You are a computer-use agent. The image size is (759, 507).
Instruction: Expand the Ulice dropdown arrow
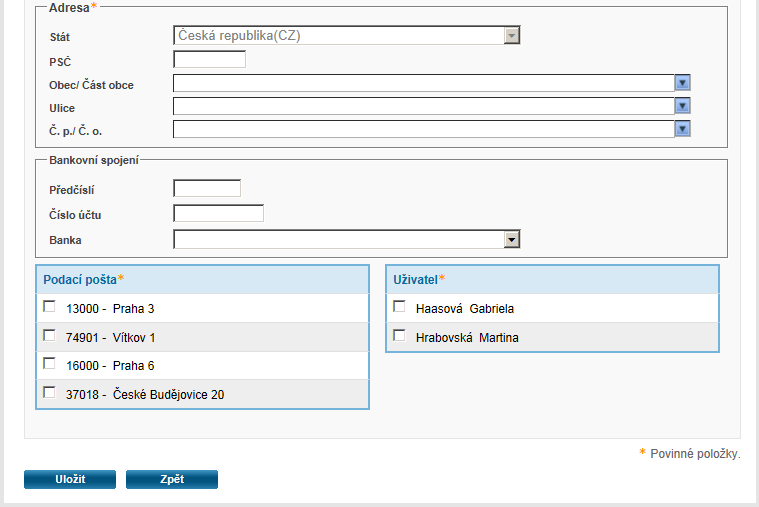tap(683, 106)
